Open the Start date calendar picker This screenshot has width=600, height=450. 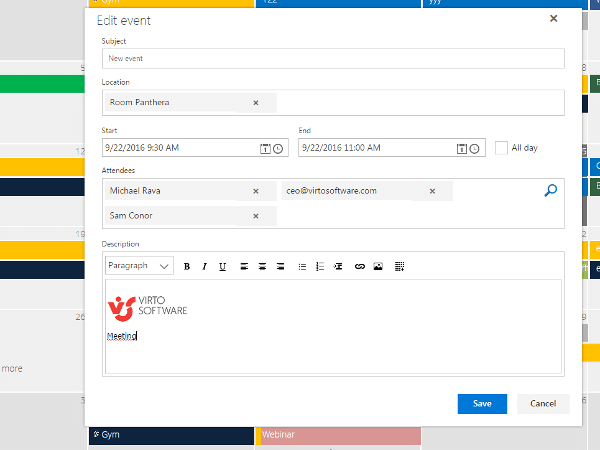tap(265, 148)
